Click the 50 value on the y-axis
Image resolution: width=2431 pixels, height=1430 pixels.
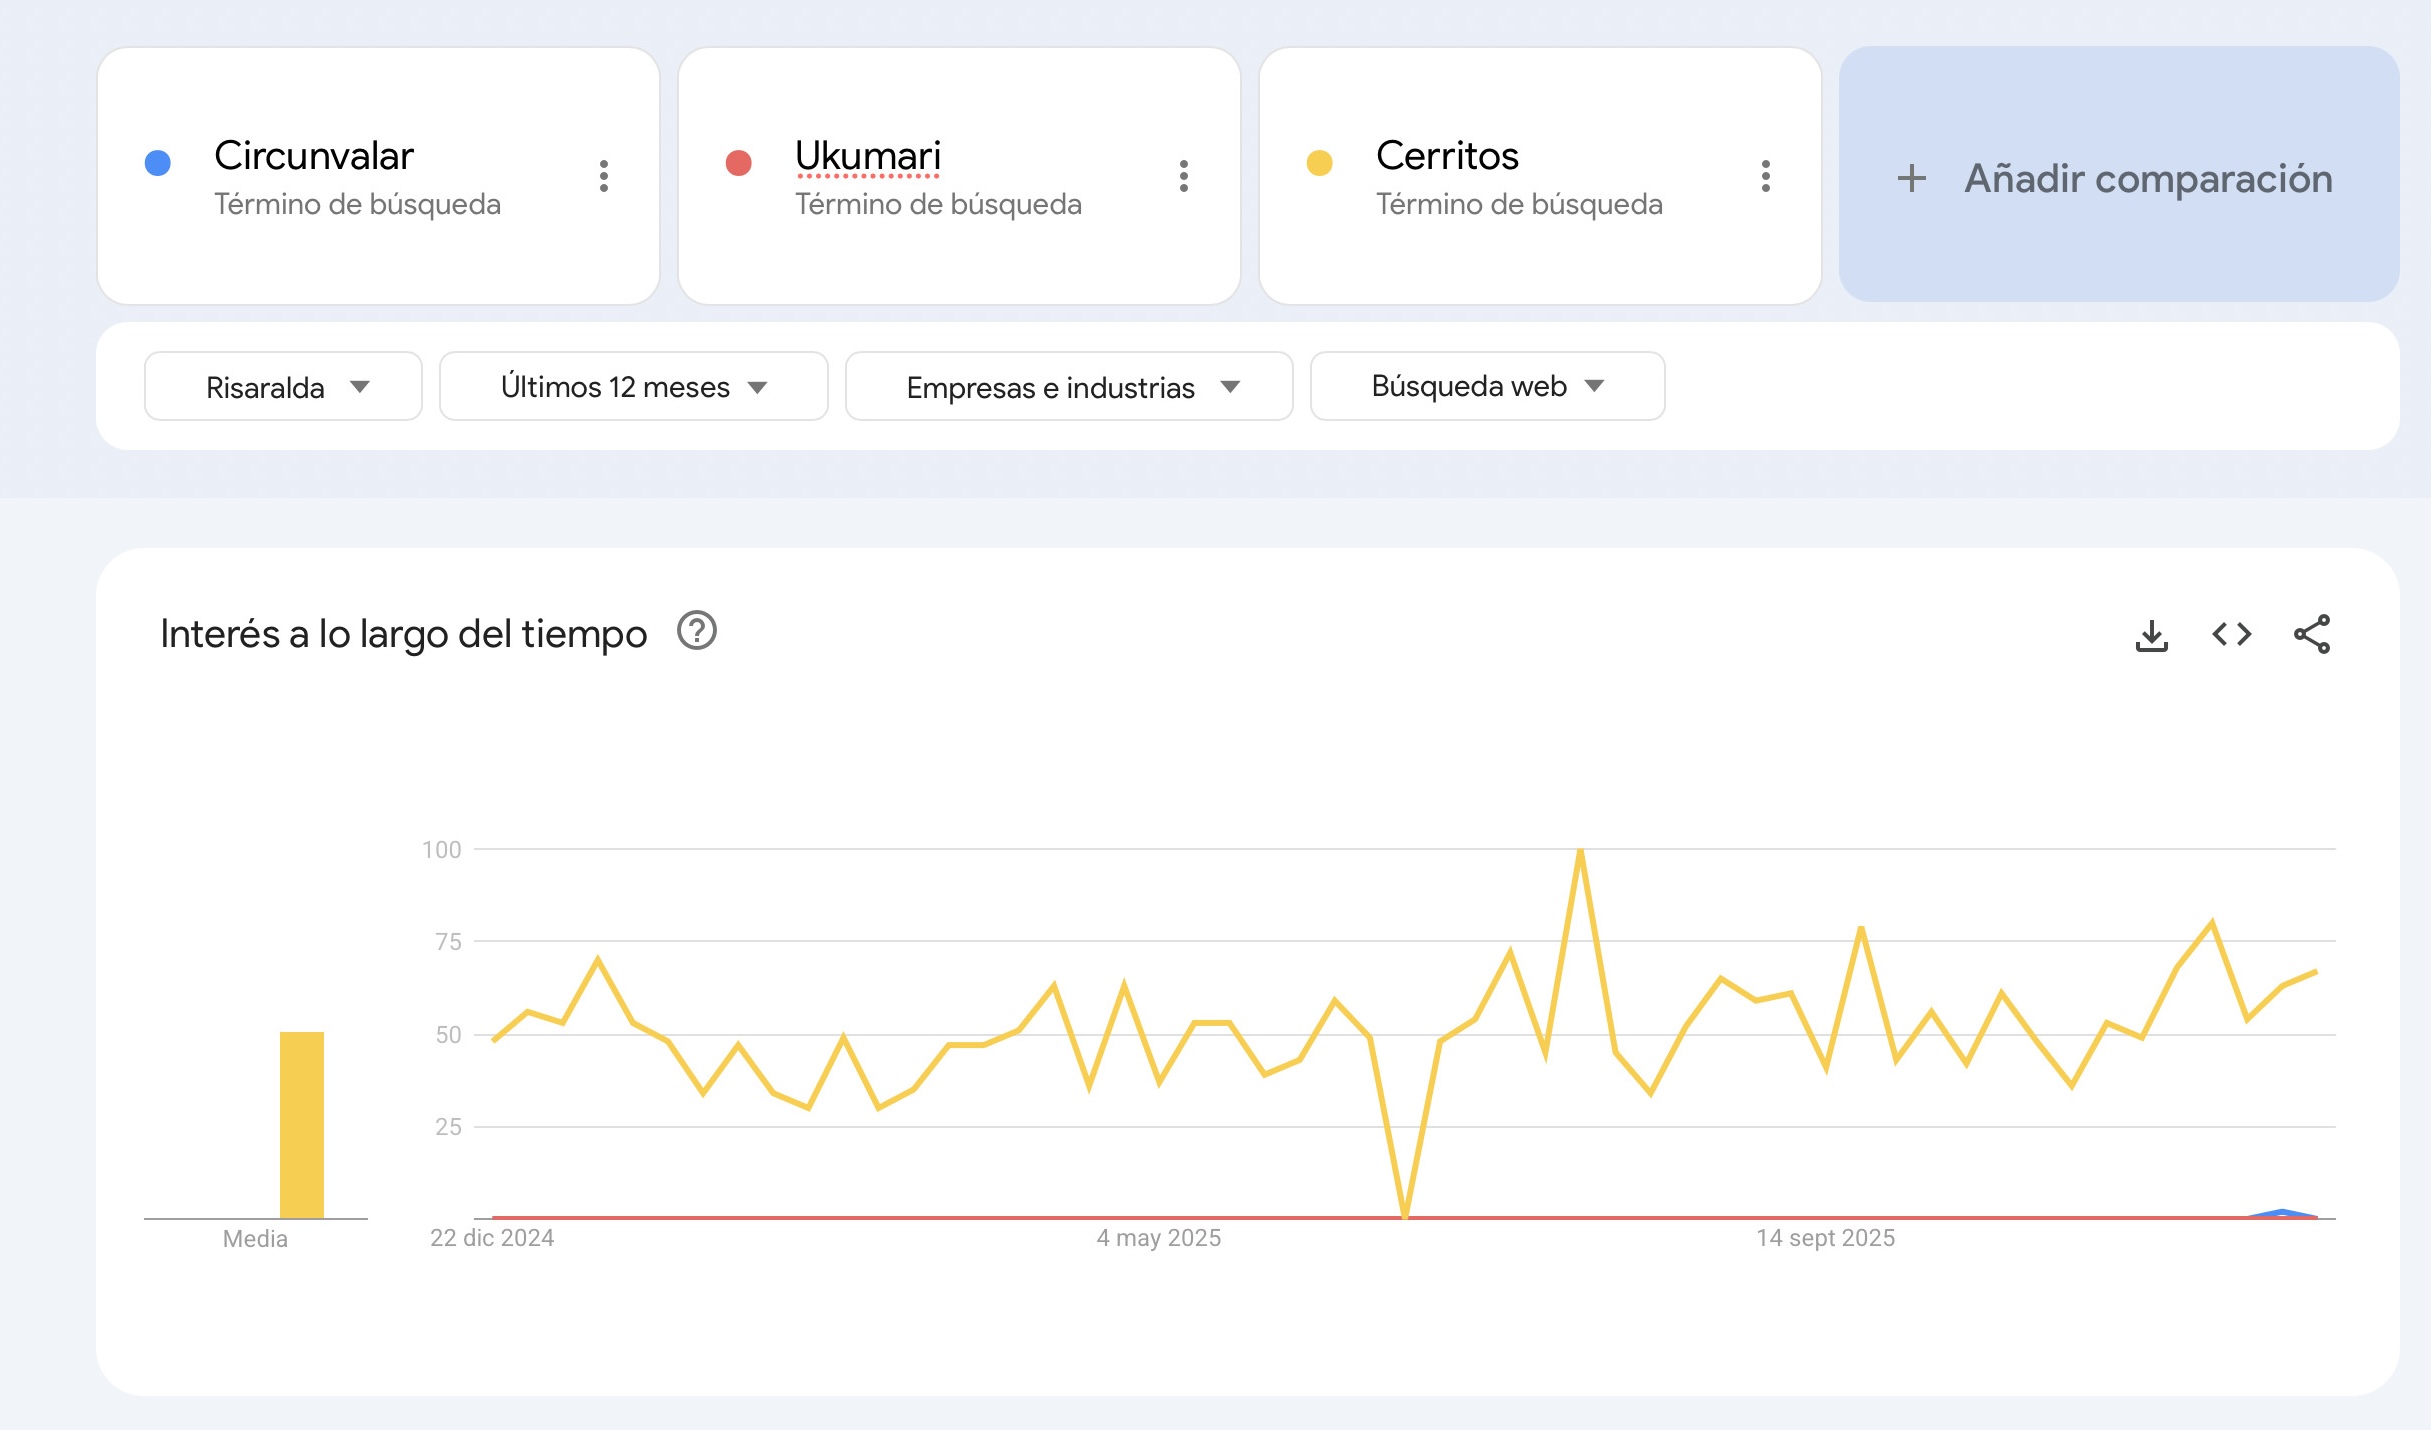click(449, 1035)
